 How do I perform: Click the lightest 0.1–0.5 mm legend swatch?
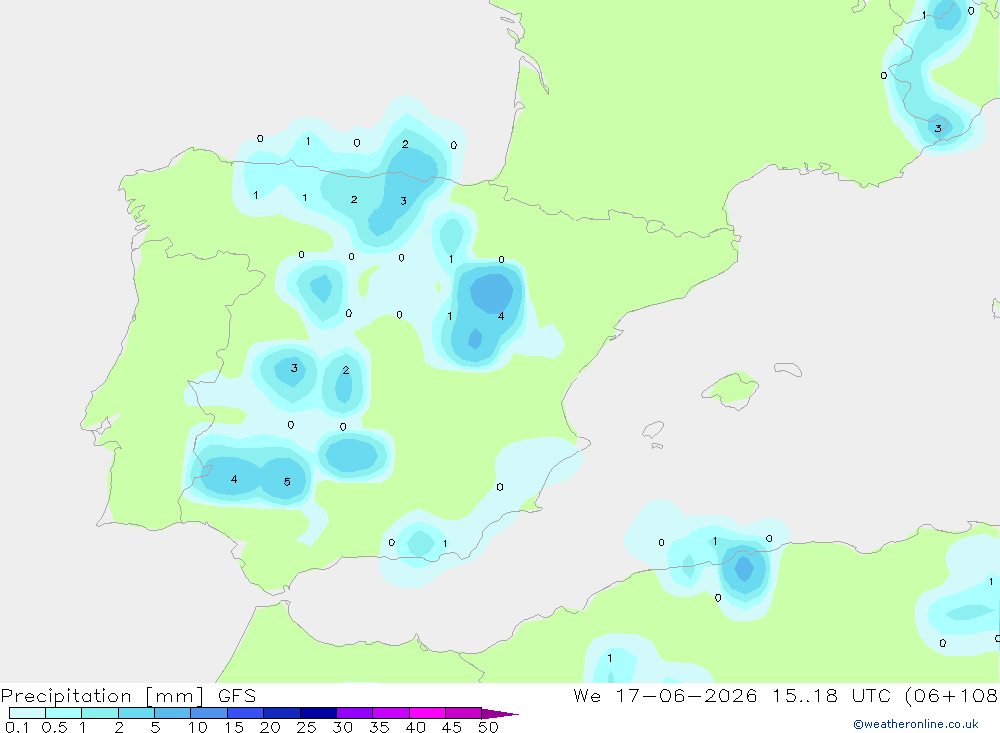click(x=27, y=713)
